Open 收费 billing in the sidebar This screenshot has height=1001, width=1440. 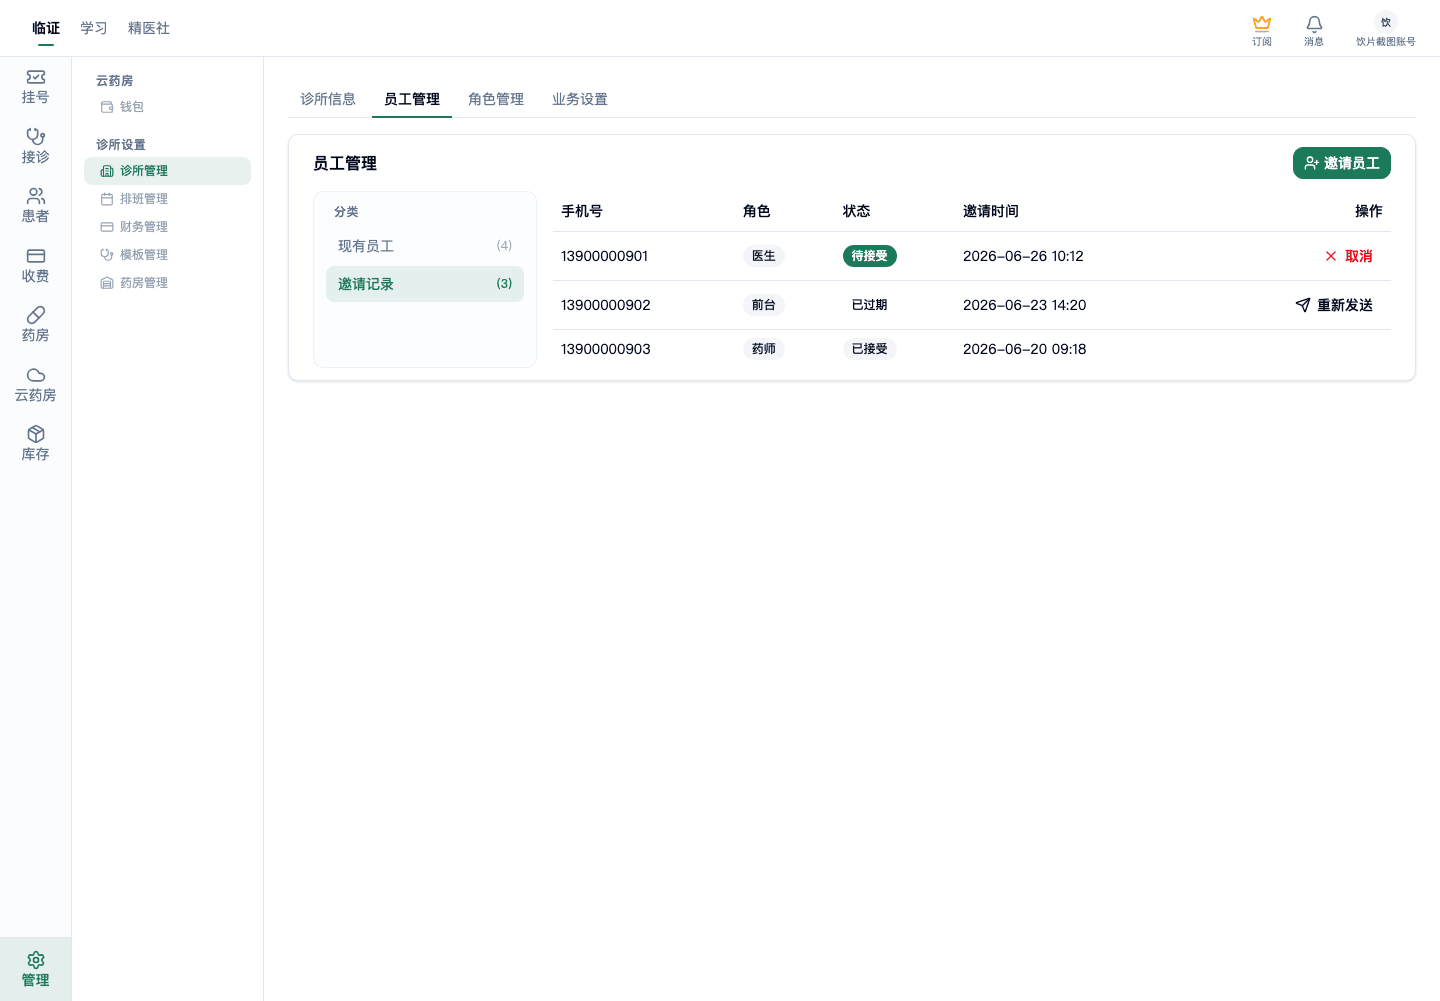point(35,266)
